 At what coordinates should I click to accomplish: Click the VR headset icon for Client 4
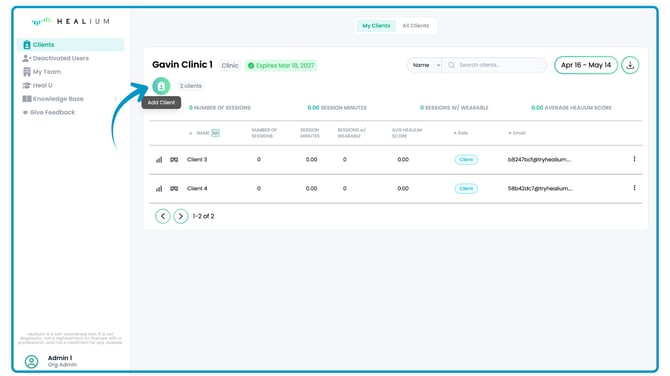174,188
